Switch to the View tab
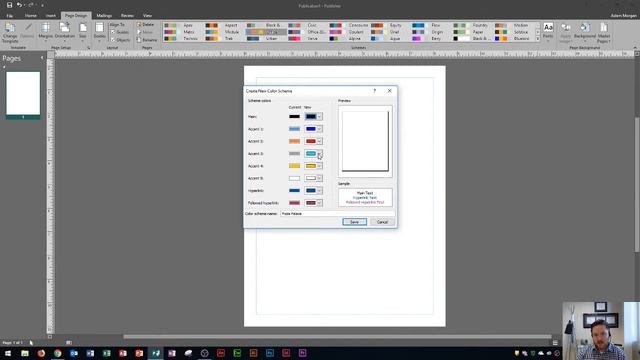 tap(147, 16)
